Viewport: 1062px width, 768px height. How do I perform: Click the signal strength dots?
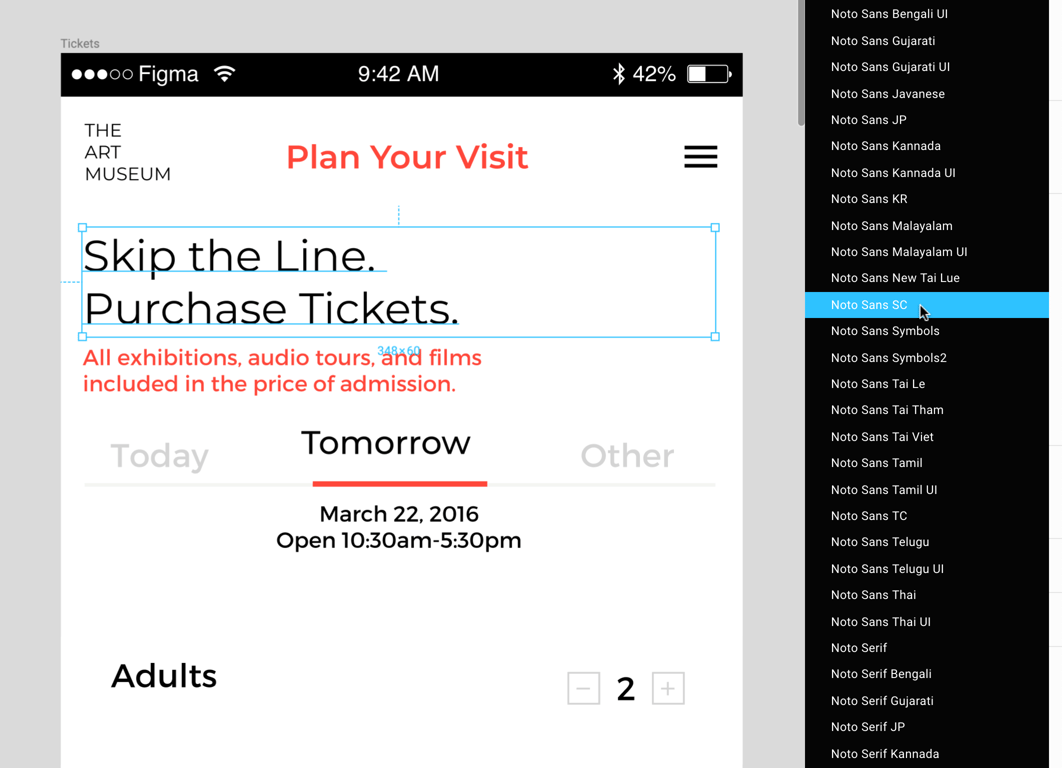tap(102, 74)
